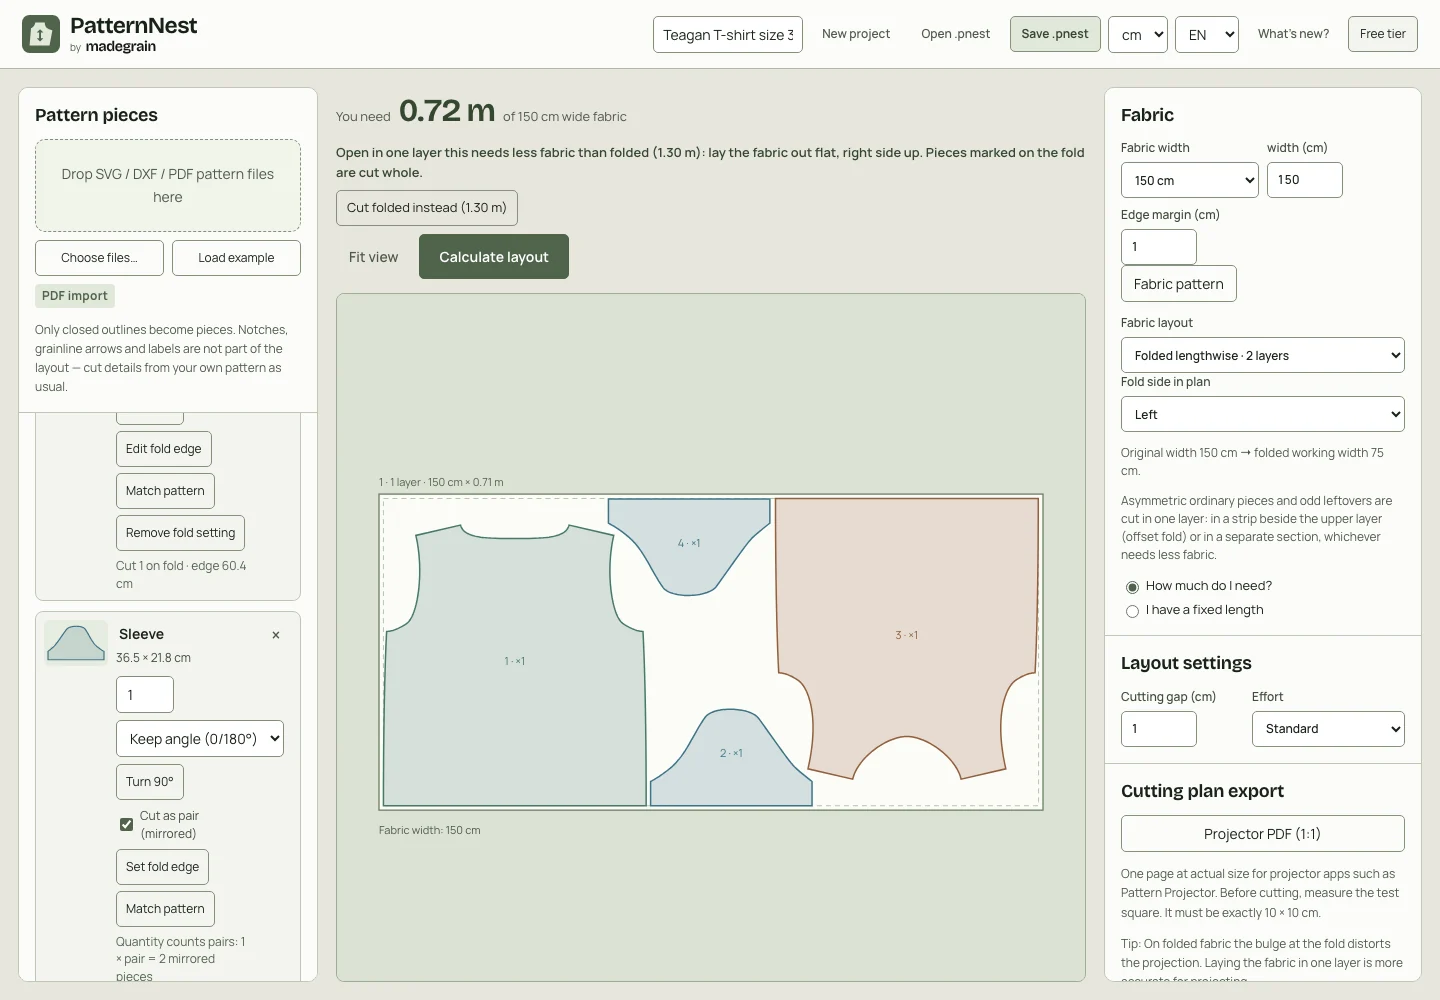1440x1000 pixels.
Task: Open the Fabric layout dropdown
Action: pyautogui.click(x=1263, y=355)
